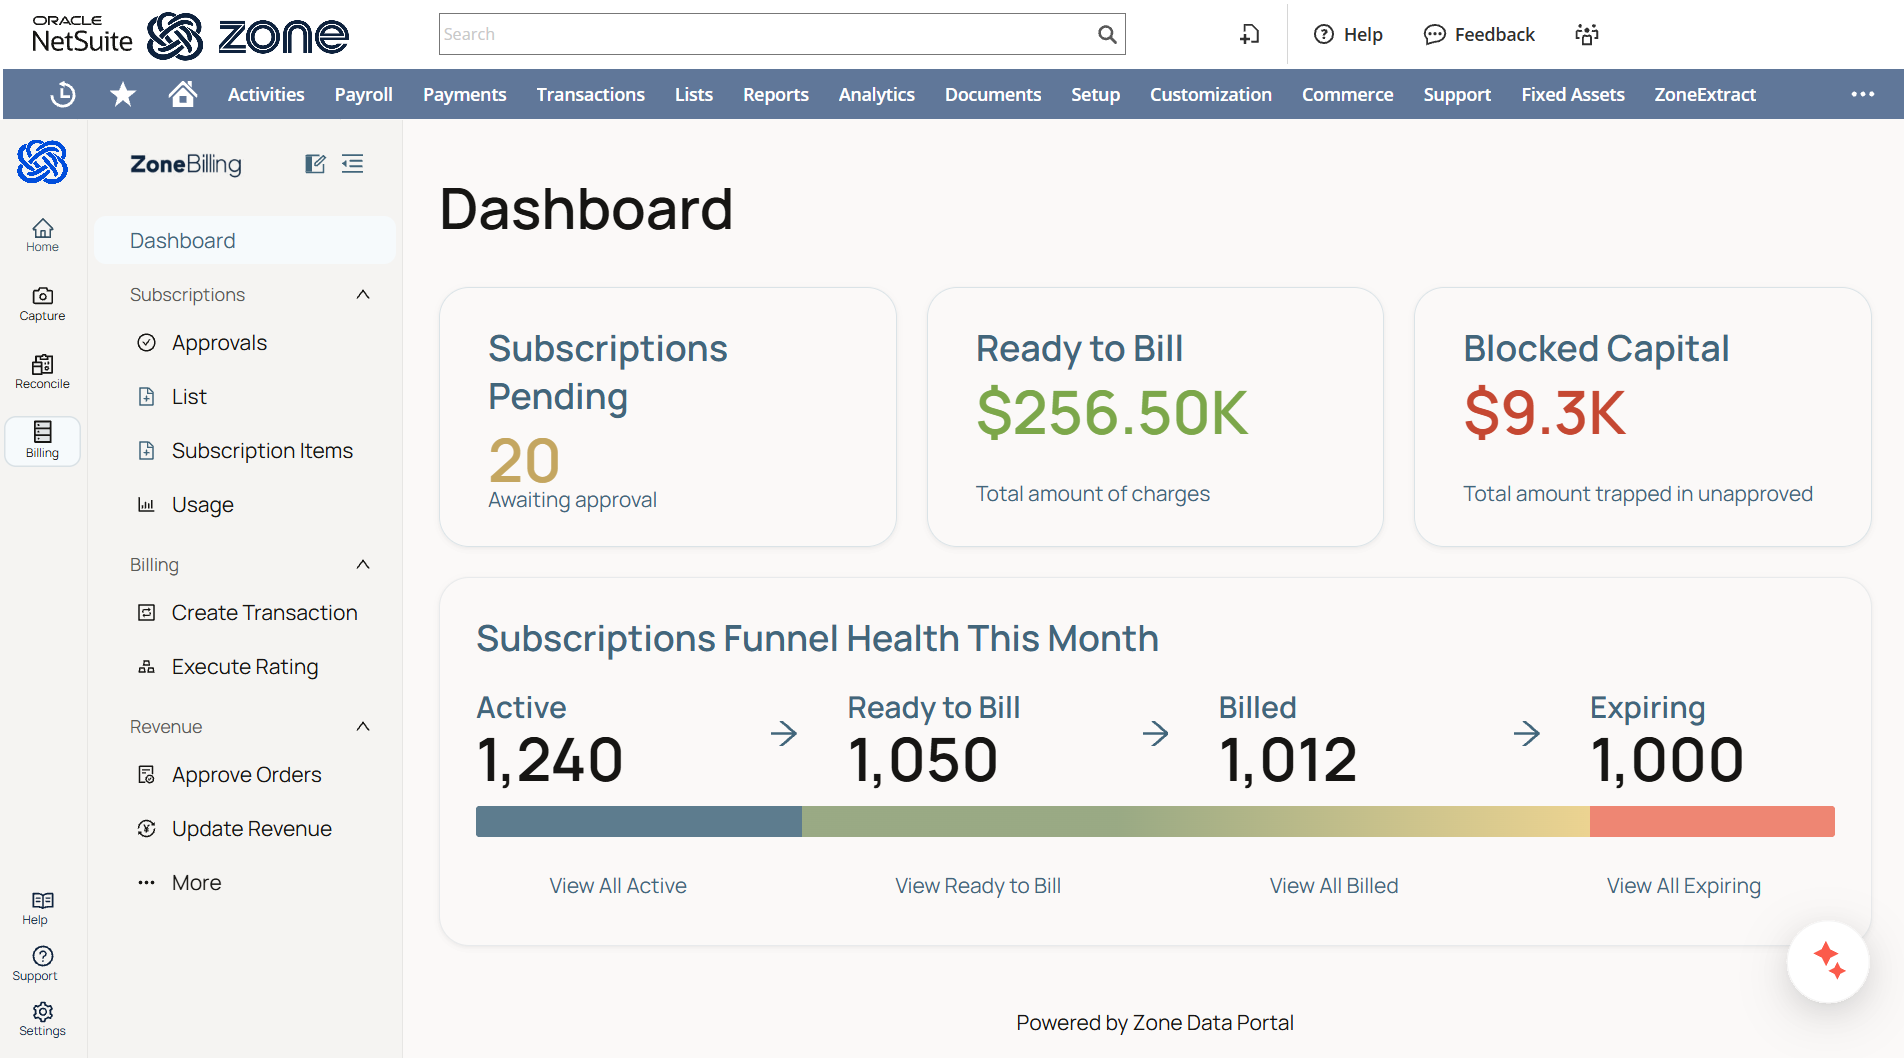Click the blue Active funnel bar segment
Viewport: 1904px width, 1058px height.
[639, 821]
